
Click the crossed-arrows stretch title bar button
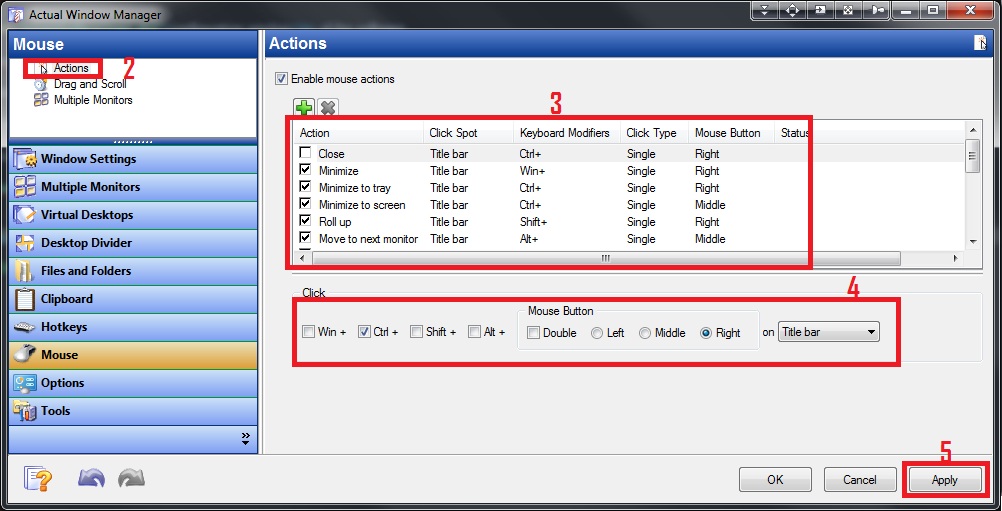[847, 10]
